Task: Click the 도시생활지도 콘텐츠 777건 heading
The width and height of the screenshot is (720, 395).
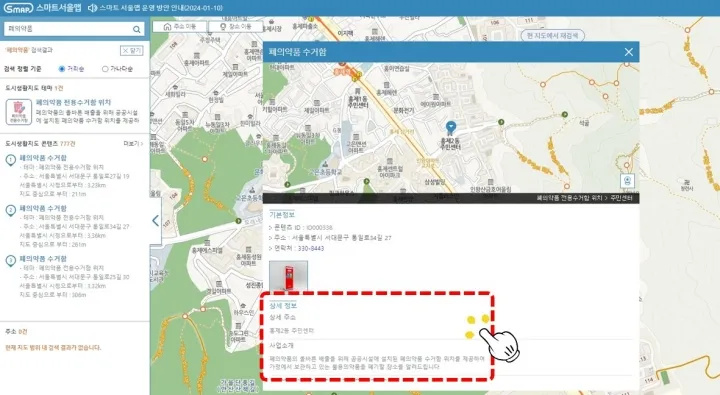Action: point(40,143)
